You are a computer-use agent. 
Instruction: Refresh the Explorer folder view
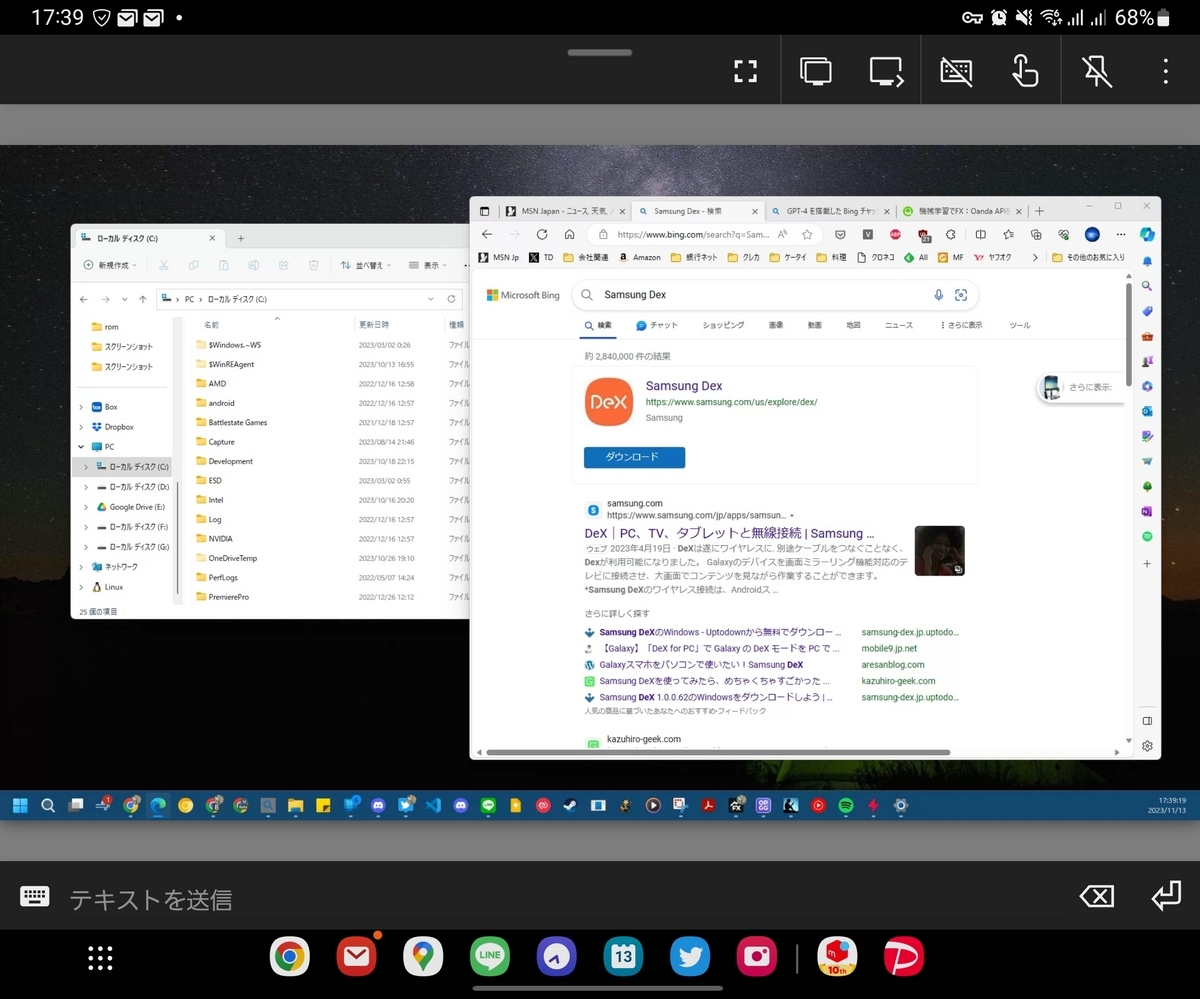tap(451, 299)
